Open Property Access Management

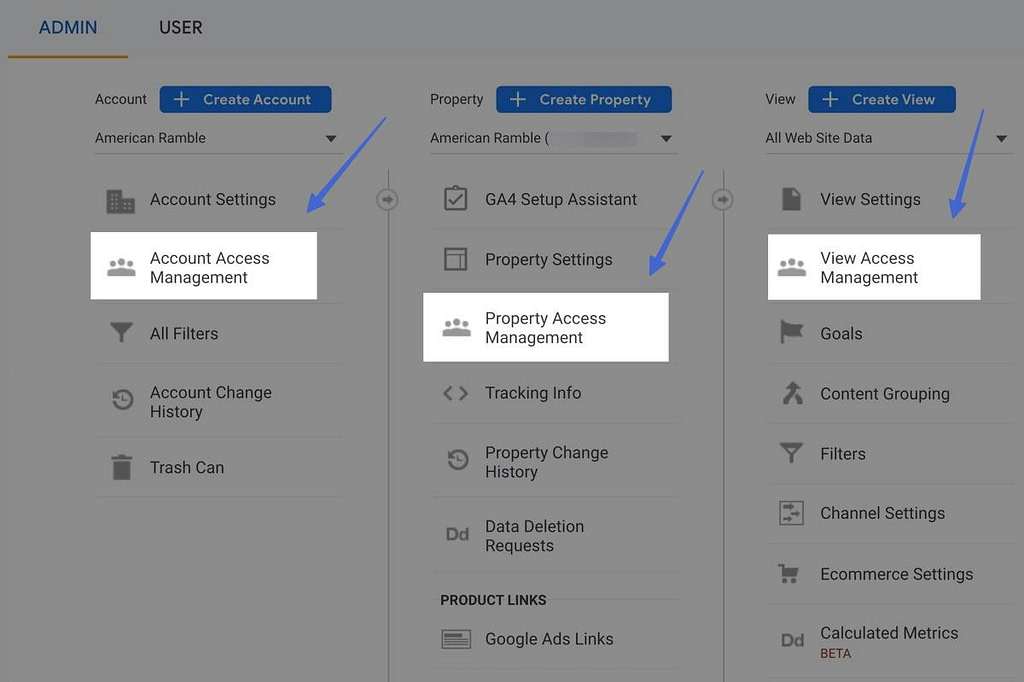pyautogui.click(x=546, y=327)
